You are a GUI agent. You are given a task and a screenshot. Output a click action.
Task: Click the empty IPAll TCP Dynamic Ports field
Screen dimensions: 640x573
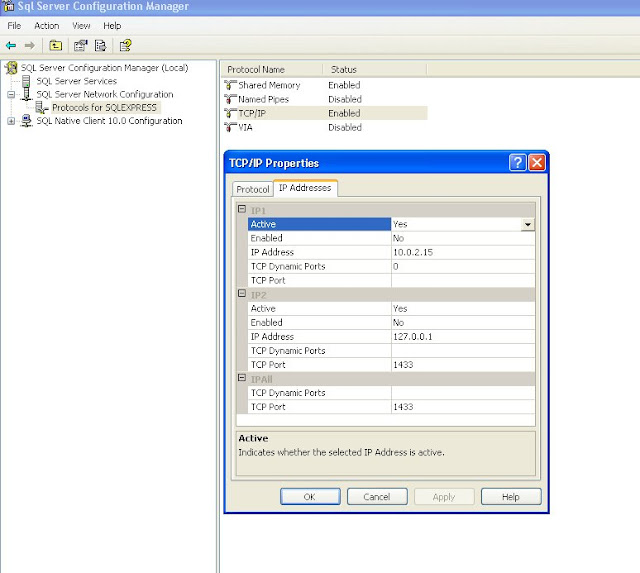click(x=463, y=393)
